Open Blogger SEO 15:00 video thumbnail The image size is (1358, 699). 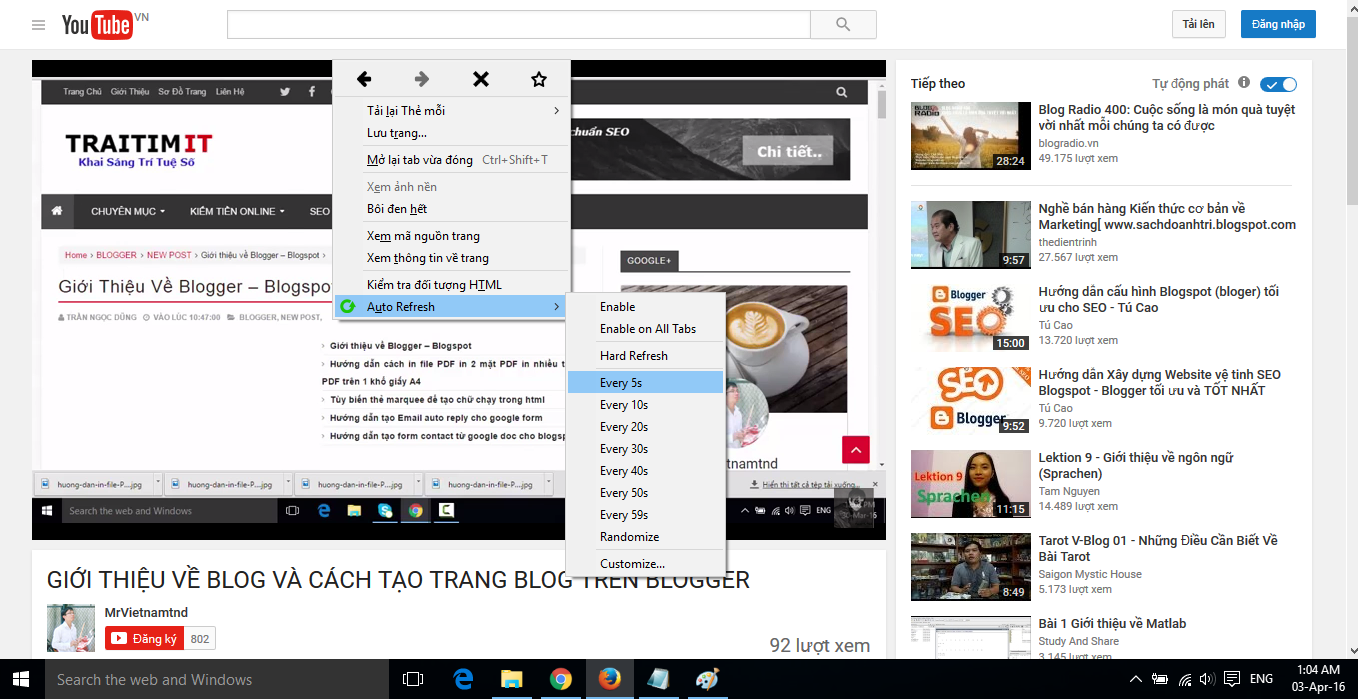(x=970, y=318)
